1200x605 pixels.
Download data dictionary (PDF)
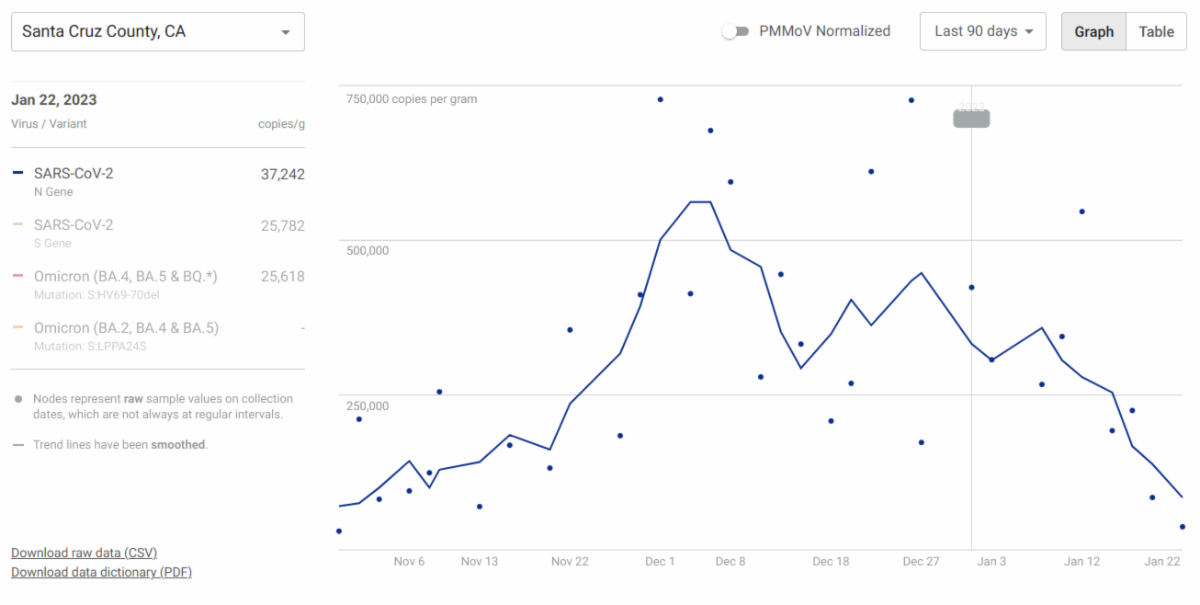101,572
